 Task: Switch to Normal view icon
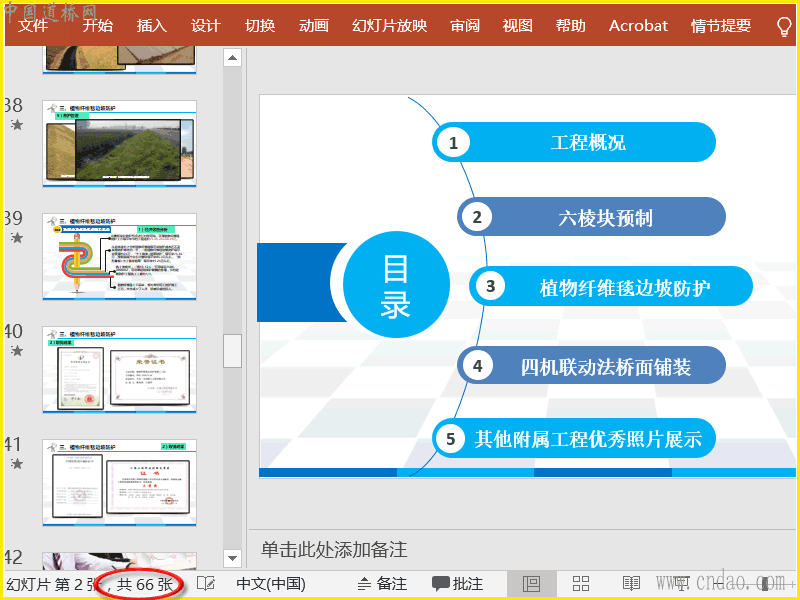532,583
